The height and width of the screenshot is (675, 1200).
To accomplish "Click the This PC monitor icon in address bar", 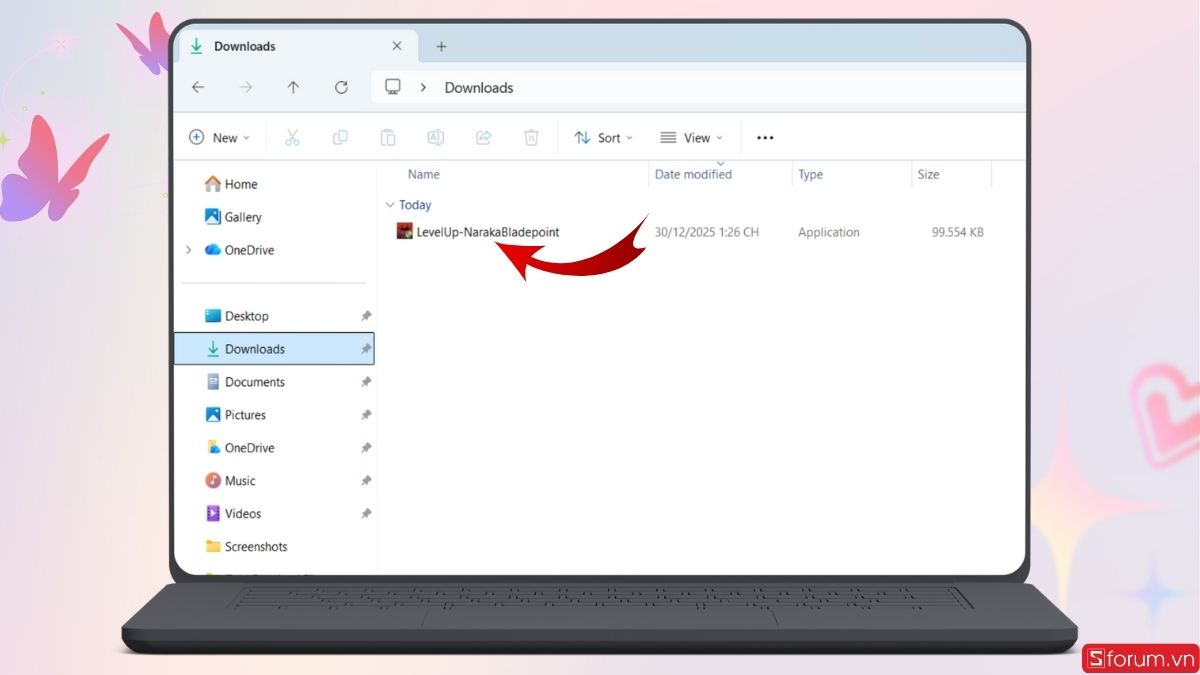I will click(x=393, y=87).
